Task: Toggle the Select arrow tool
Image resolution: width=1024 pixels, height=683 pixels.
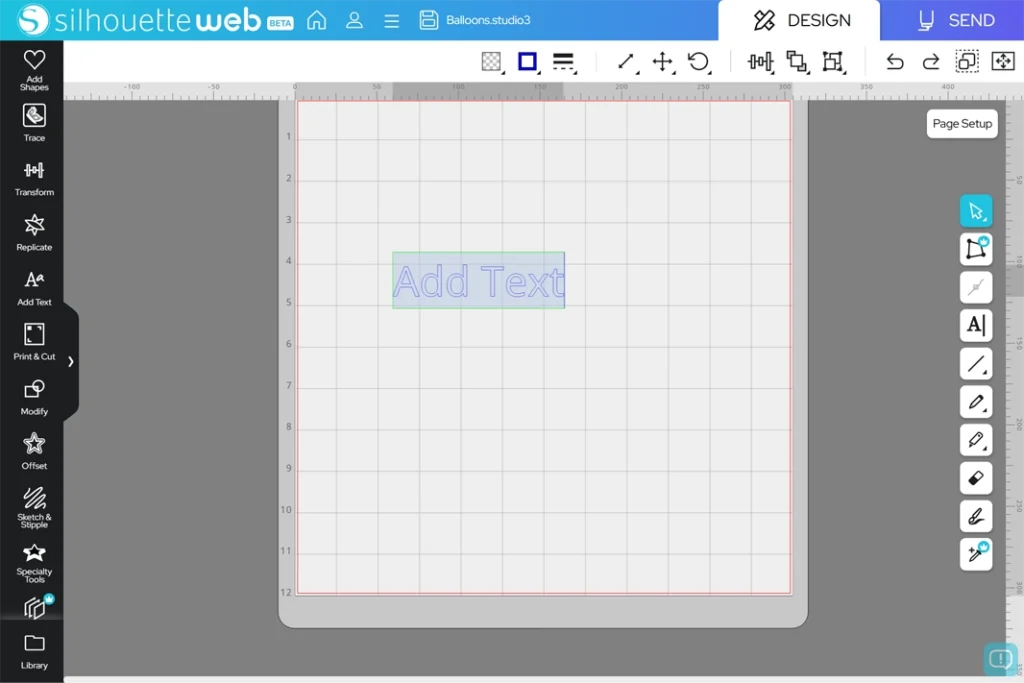Action: click(976, 211)
